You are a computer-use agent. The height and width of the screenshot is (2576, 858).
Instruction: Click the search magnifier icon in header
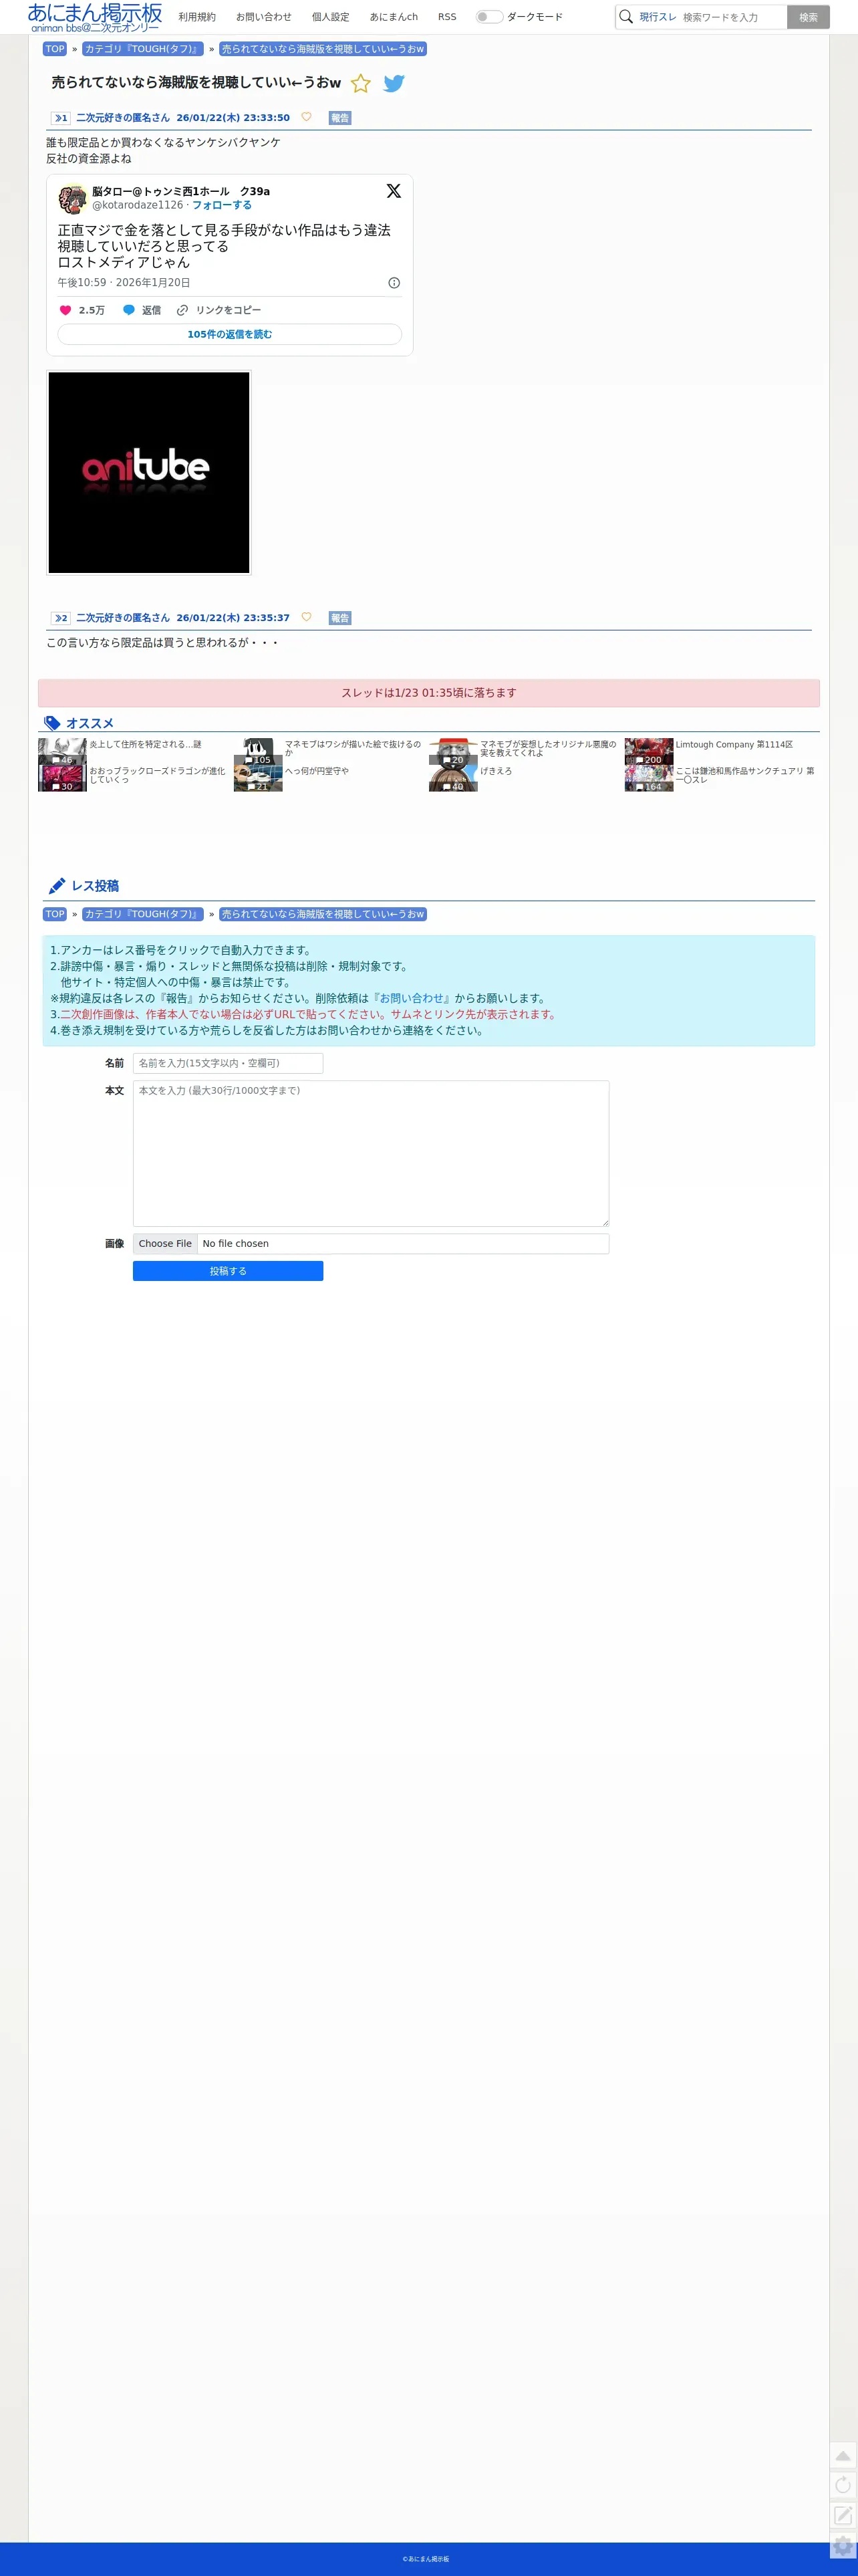(x=626, y=17)
